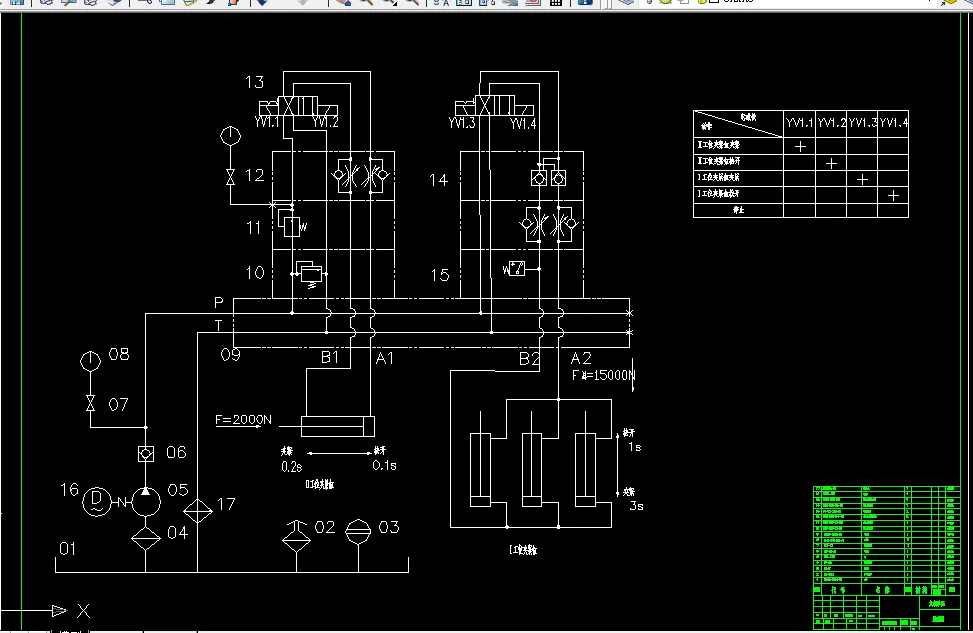Select the label 13

[x=254, y=82]
